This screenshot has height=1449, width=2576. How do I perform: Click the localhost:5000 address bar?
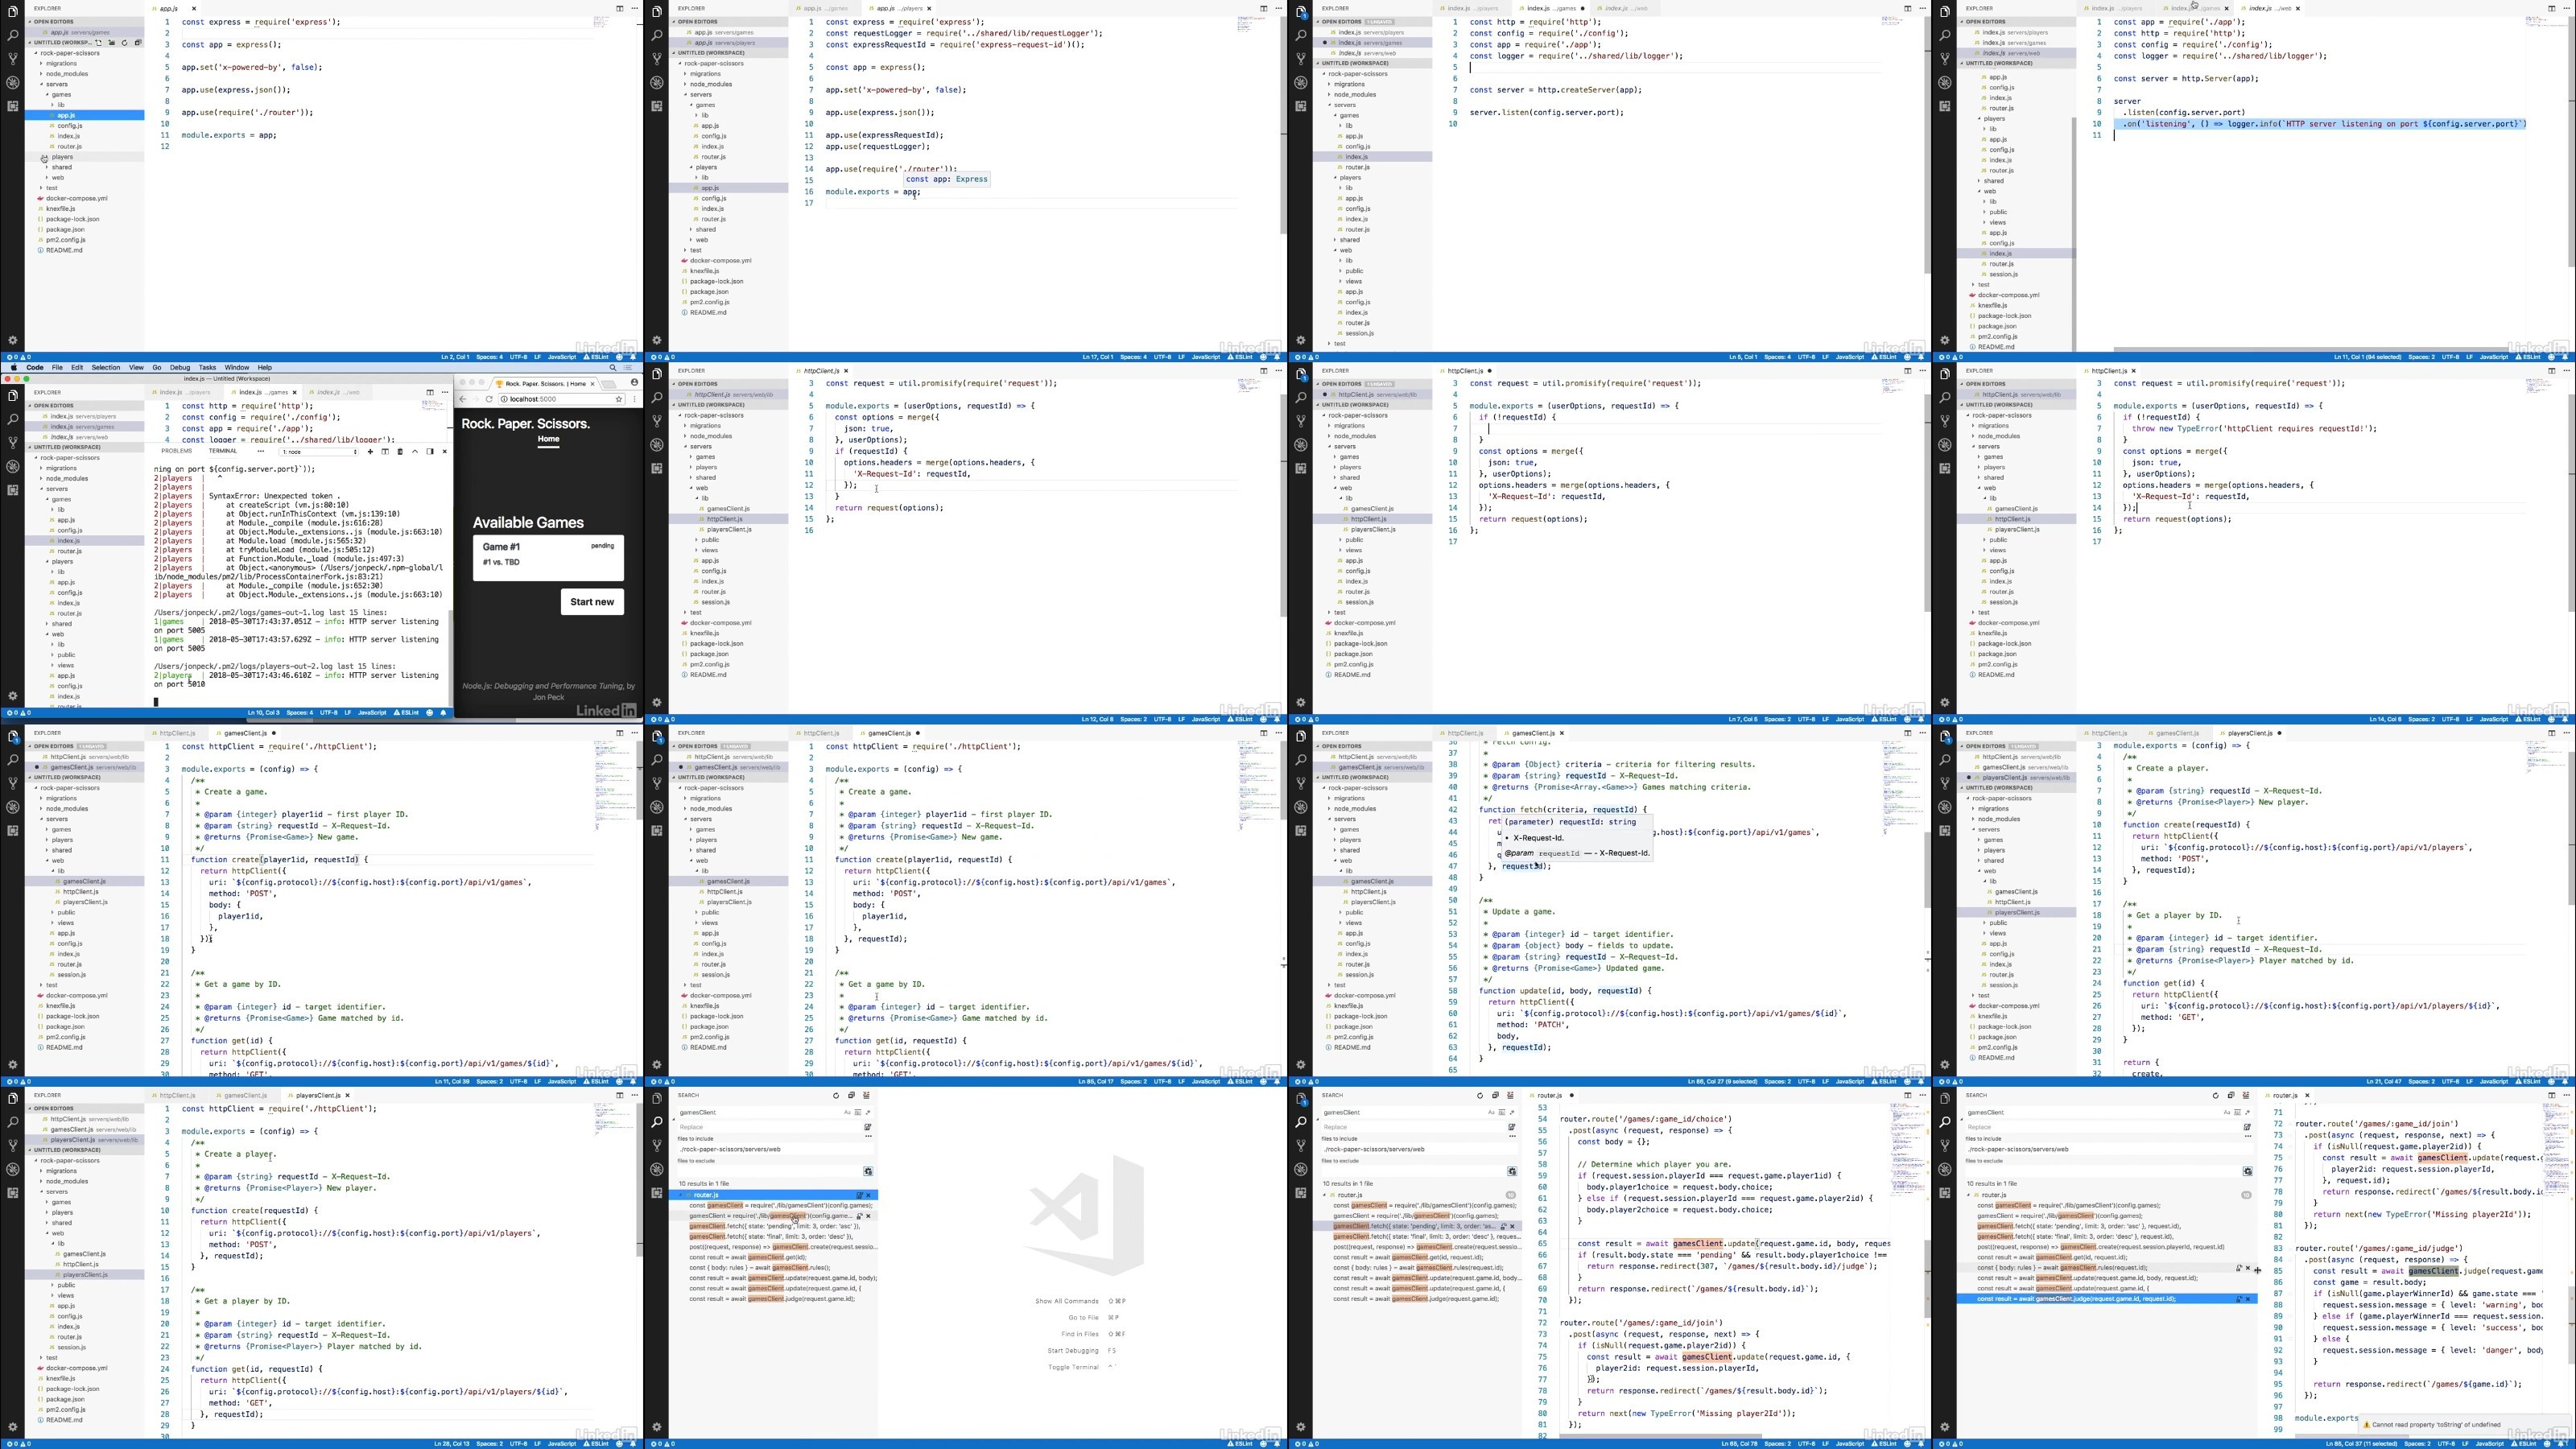[x=562, y=399]
